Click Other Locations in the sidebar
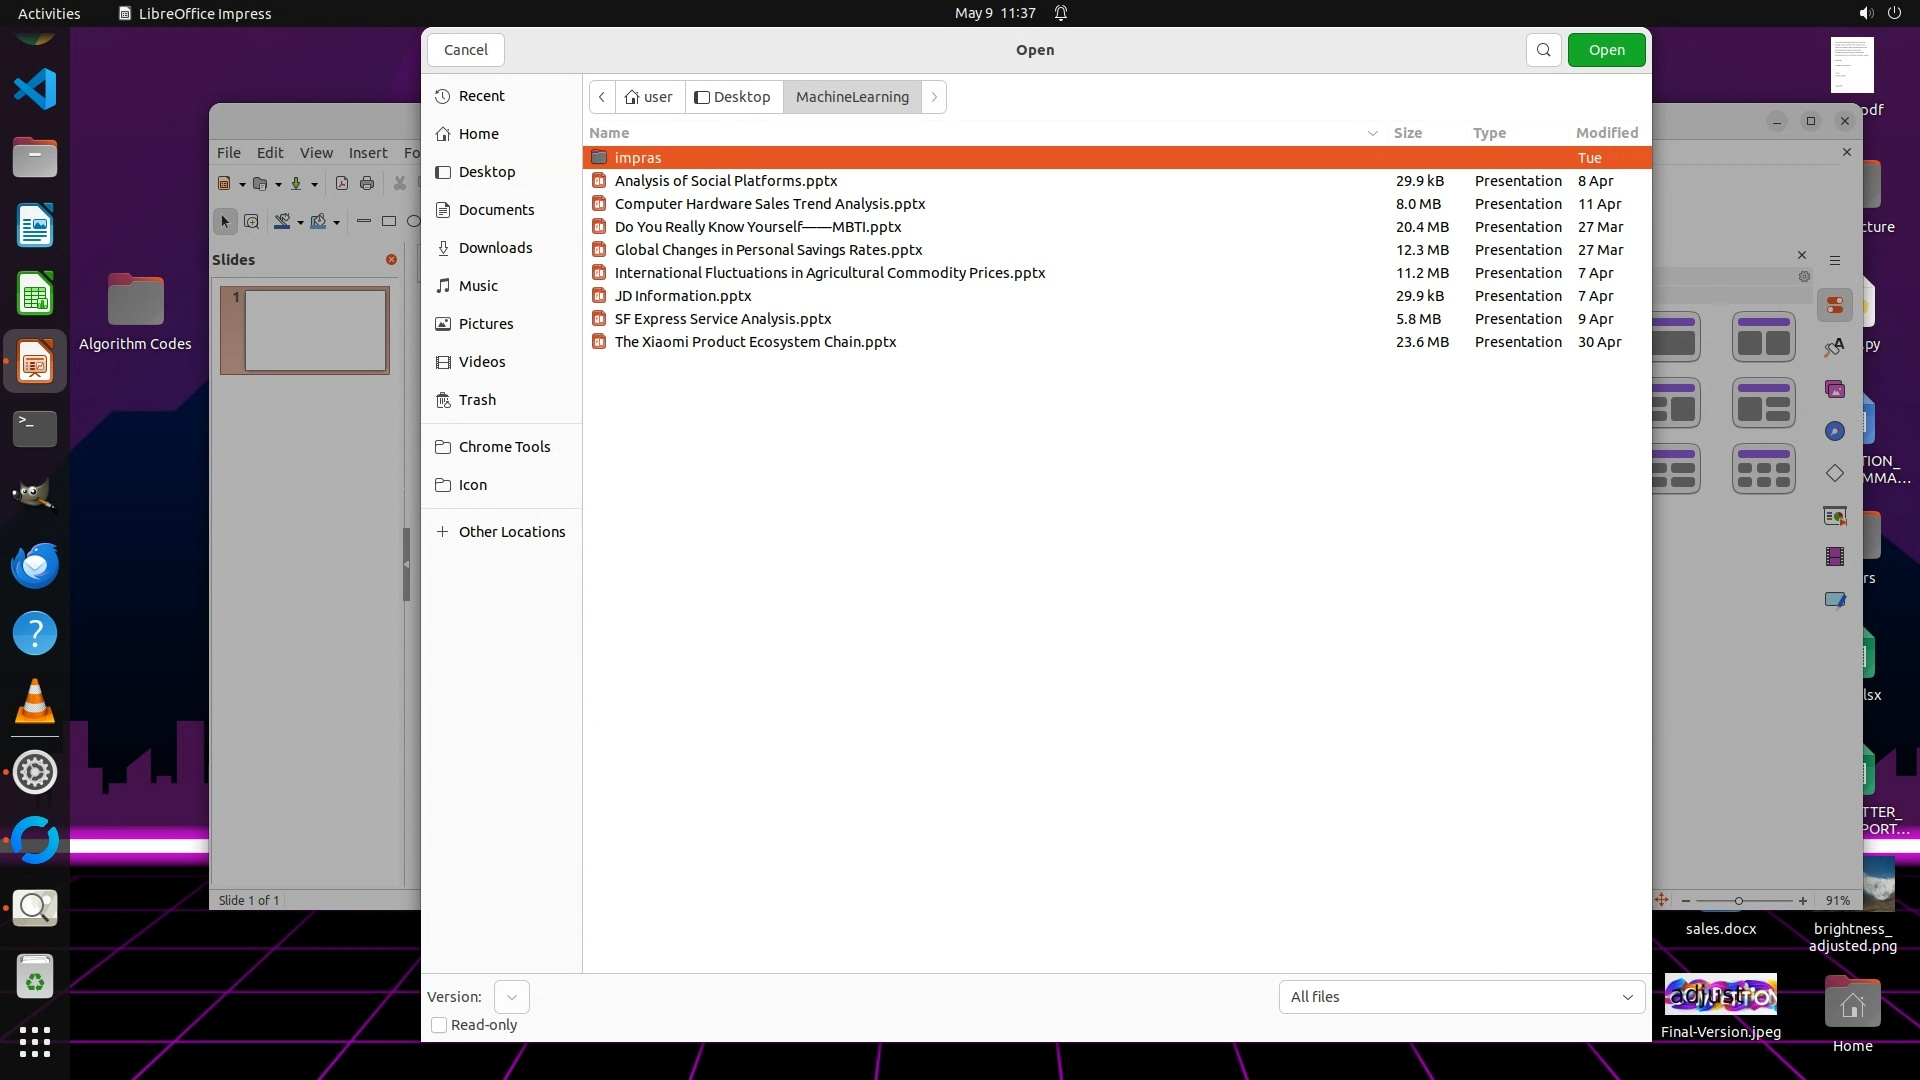 click(511, 532)
